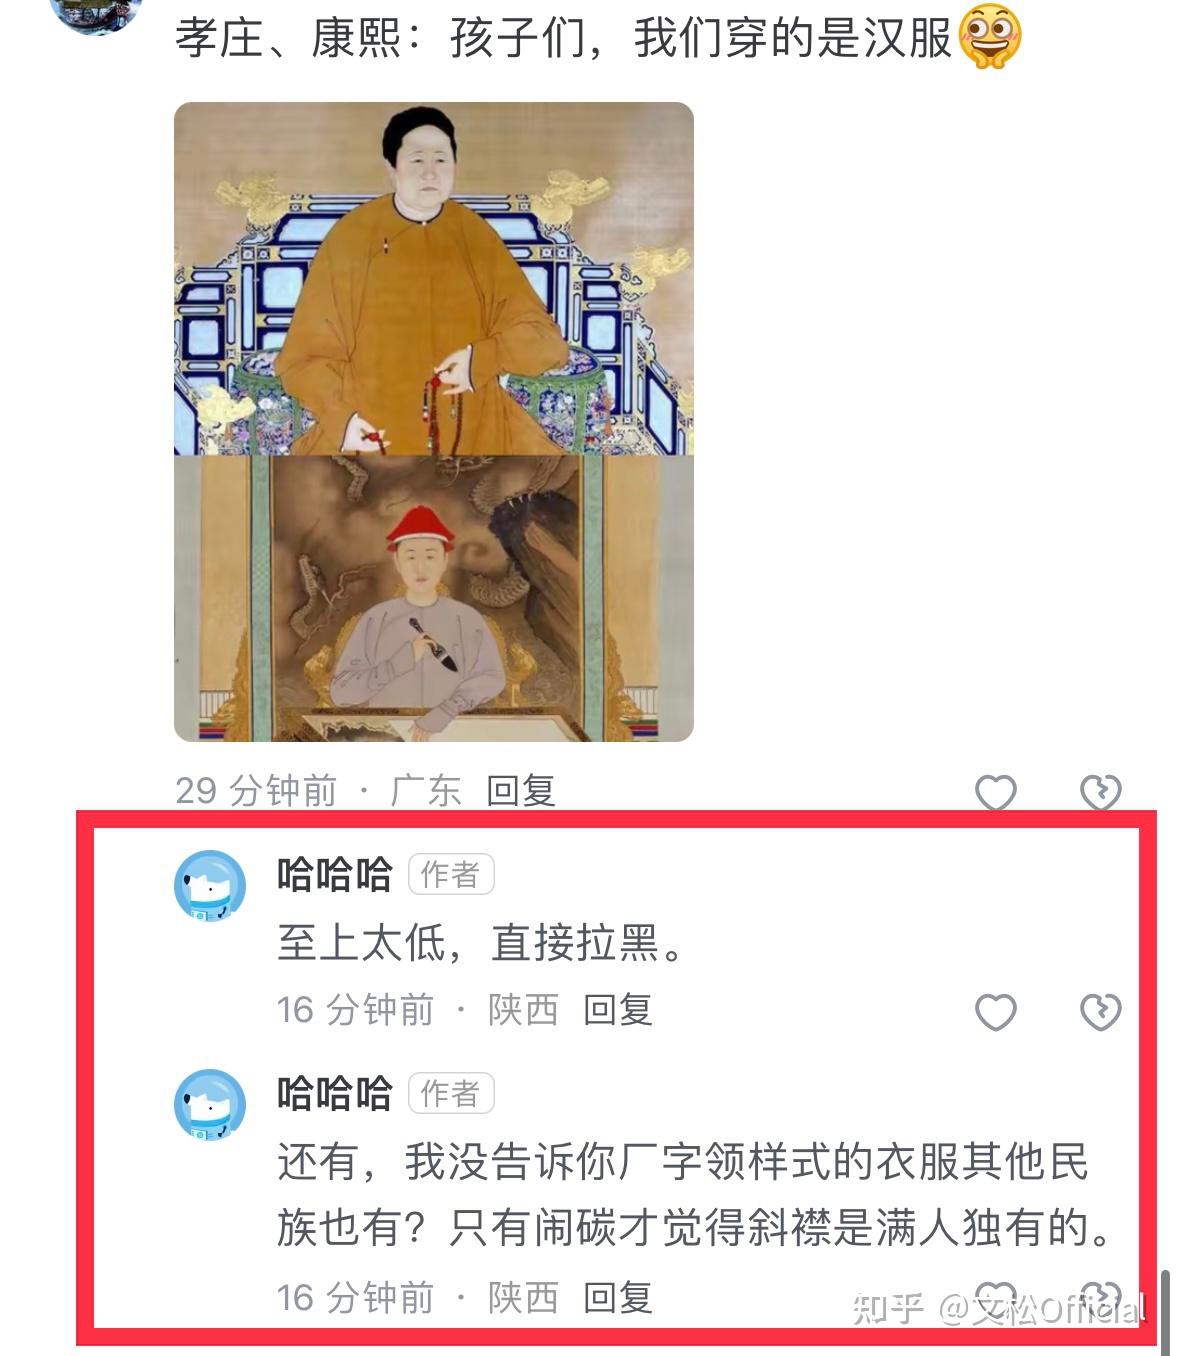Like the comment posted 29 minutes ago
Screen dimensions: 1178x1356
(x=996, y=793)
